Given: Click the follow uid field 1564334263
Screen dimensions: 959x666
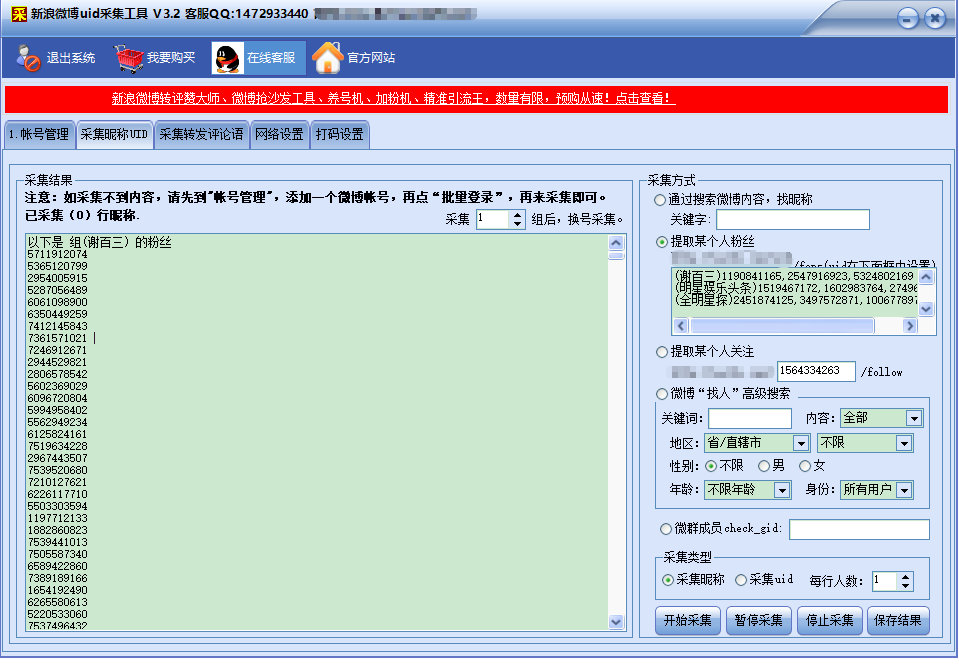Looking at the screenshot, I should (x=816, y=371).
